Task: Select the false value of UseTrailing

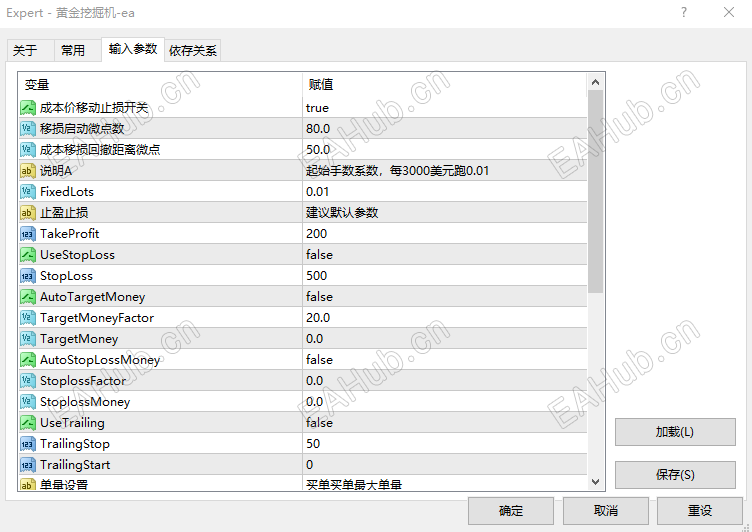Action: (319, 423)
